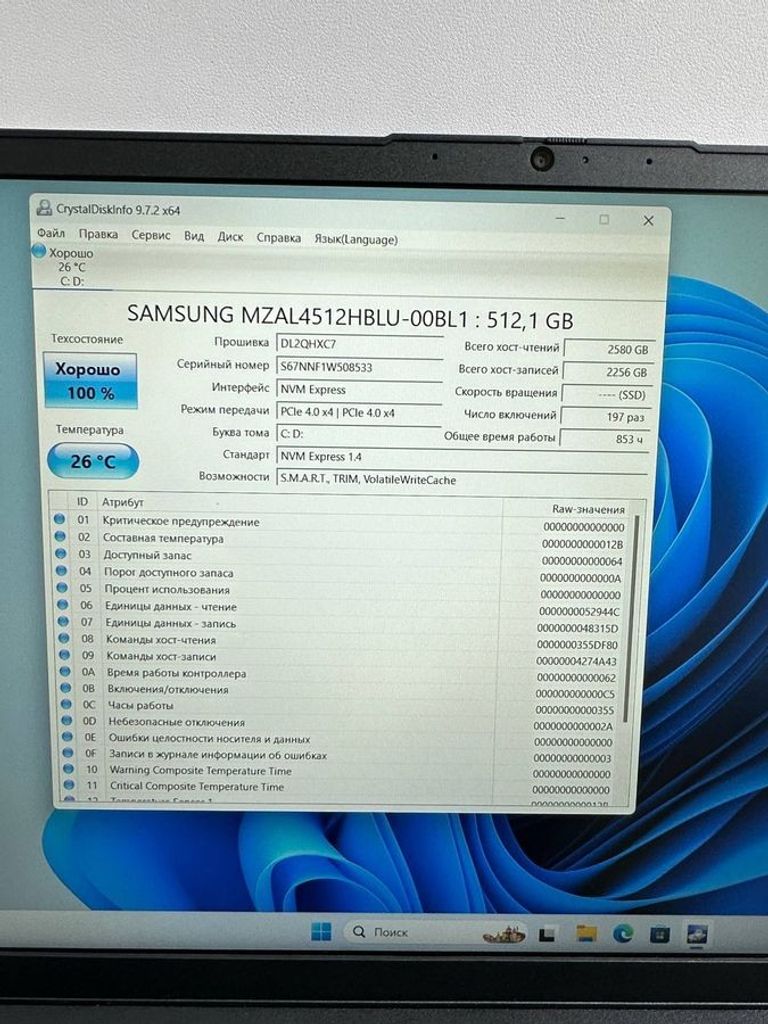Open the Файл menu
This screenshot has height=1024, width=768.
coord(50,232)
